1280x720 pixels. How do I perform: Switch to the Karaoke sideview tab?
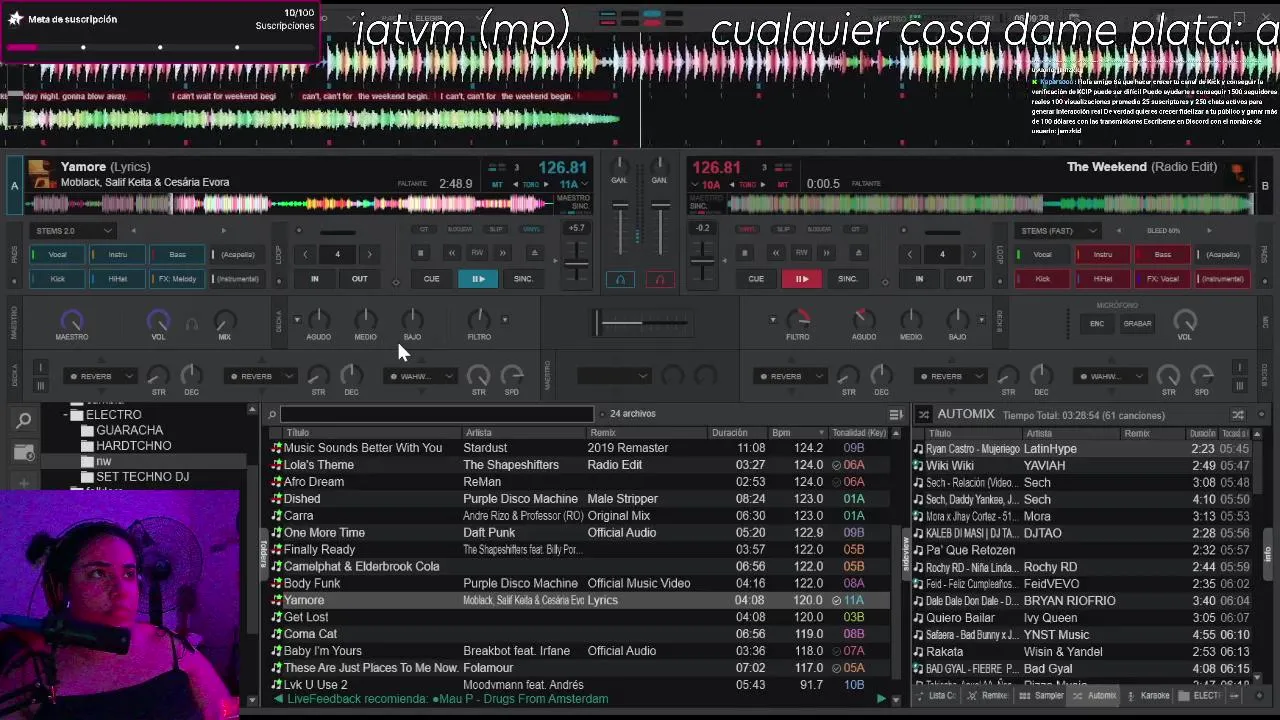pyautogui.click(x=1148, y=695)
